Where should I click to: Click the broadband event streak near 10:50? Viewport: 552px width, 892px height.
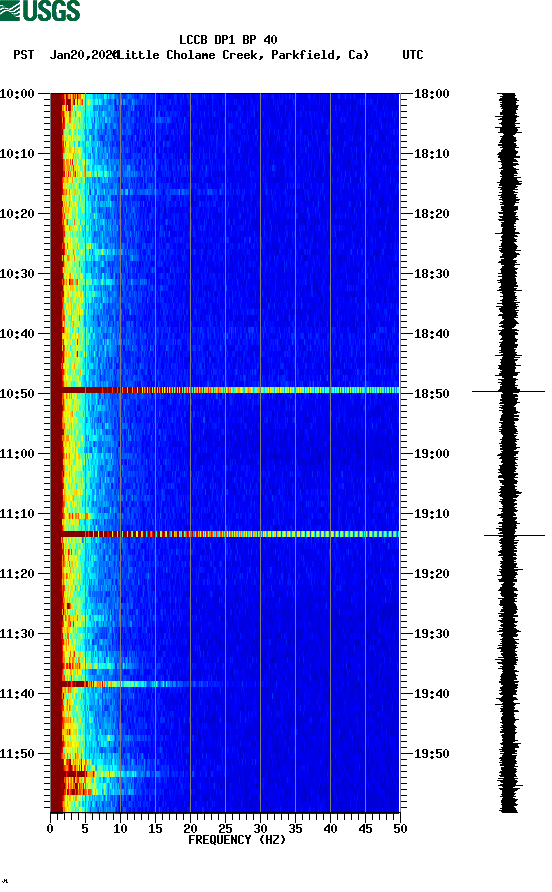pyautogui.click(x=230, y=390)
